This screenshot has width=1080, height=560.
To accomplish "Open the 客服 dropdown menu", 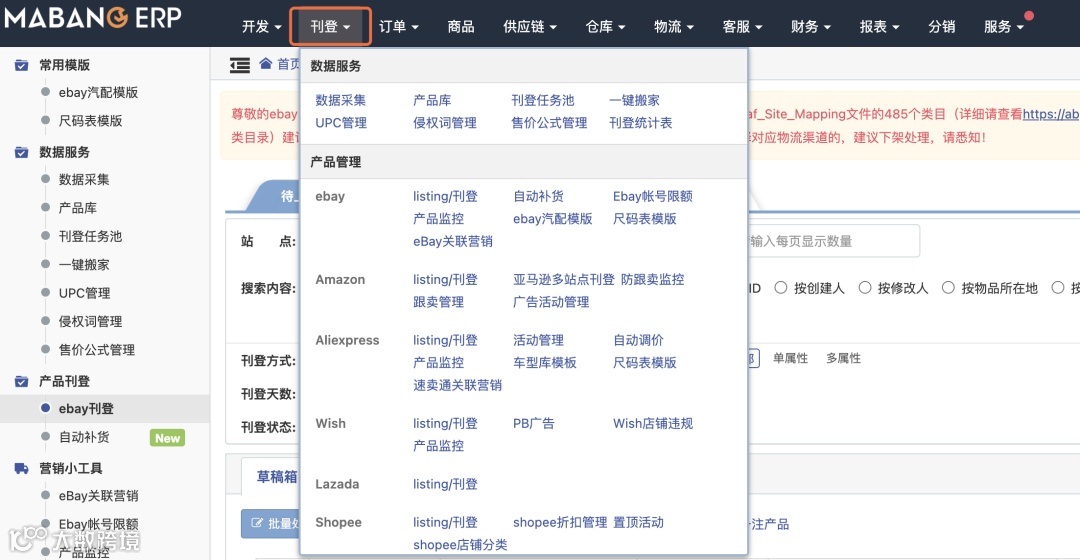I will [x=742, y=27].
